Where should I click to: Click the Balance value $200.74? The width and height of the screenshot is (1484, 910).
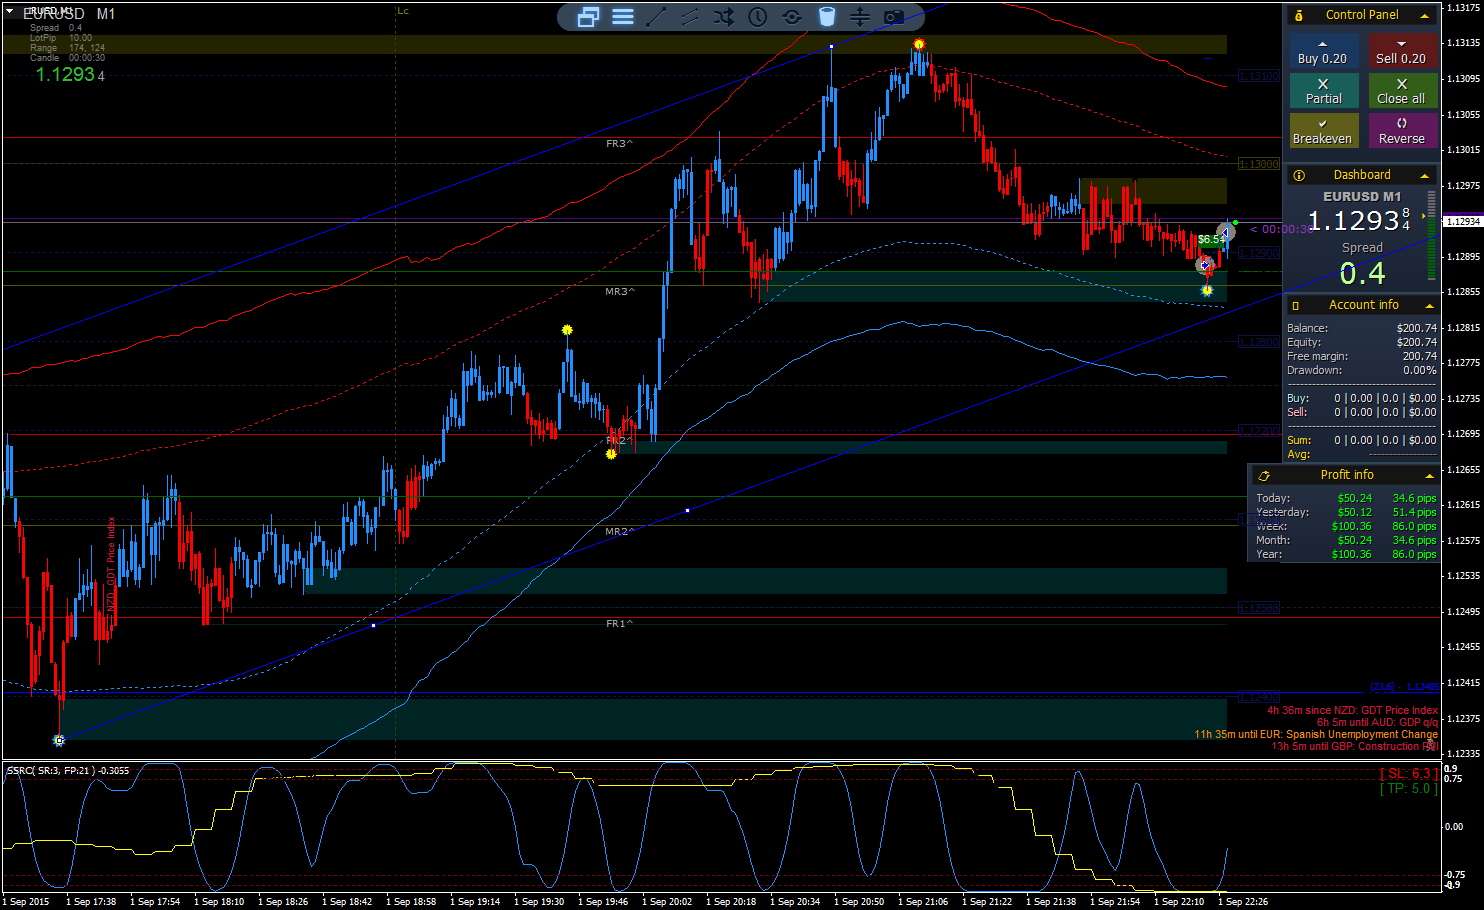[x=1417, y=328]
